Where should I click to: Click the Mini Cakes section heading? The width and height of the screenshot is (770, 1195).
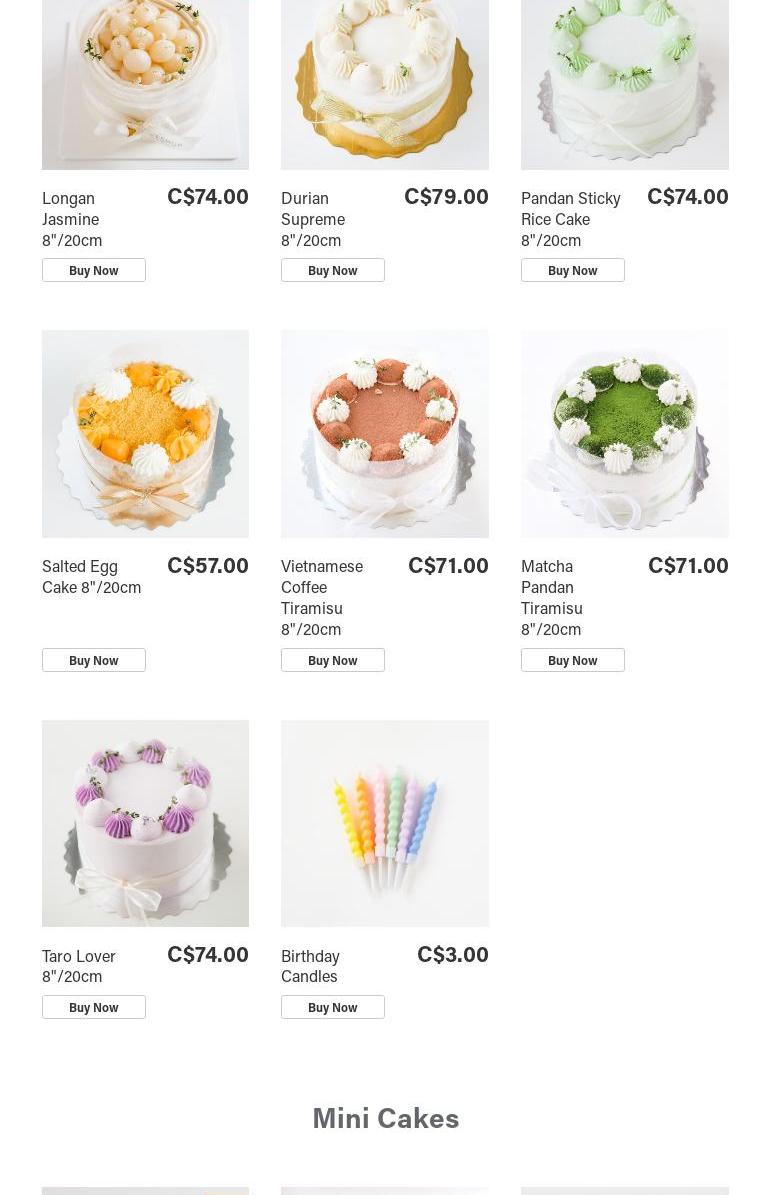click(386, 1118)
